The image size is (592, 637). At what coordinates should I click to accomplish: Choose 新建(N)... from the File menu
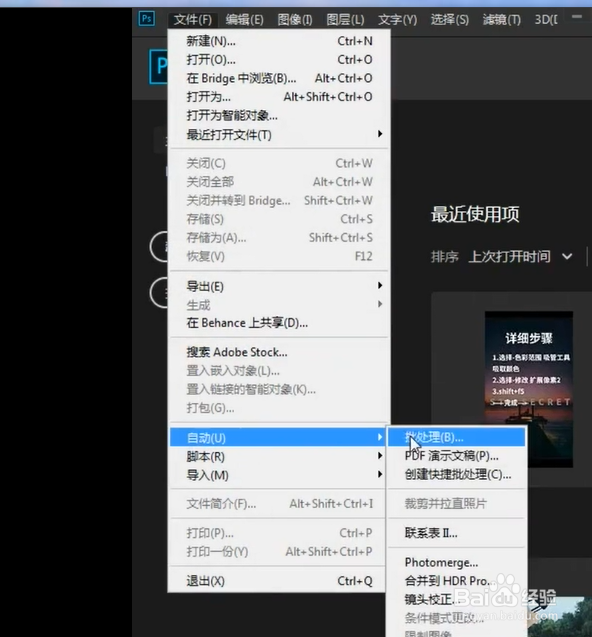pos(279,41)
